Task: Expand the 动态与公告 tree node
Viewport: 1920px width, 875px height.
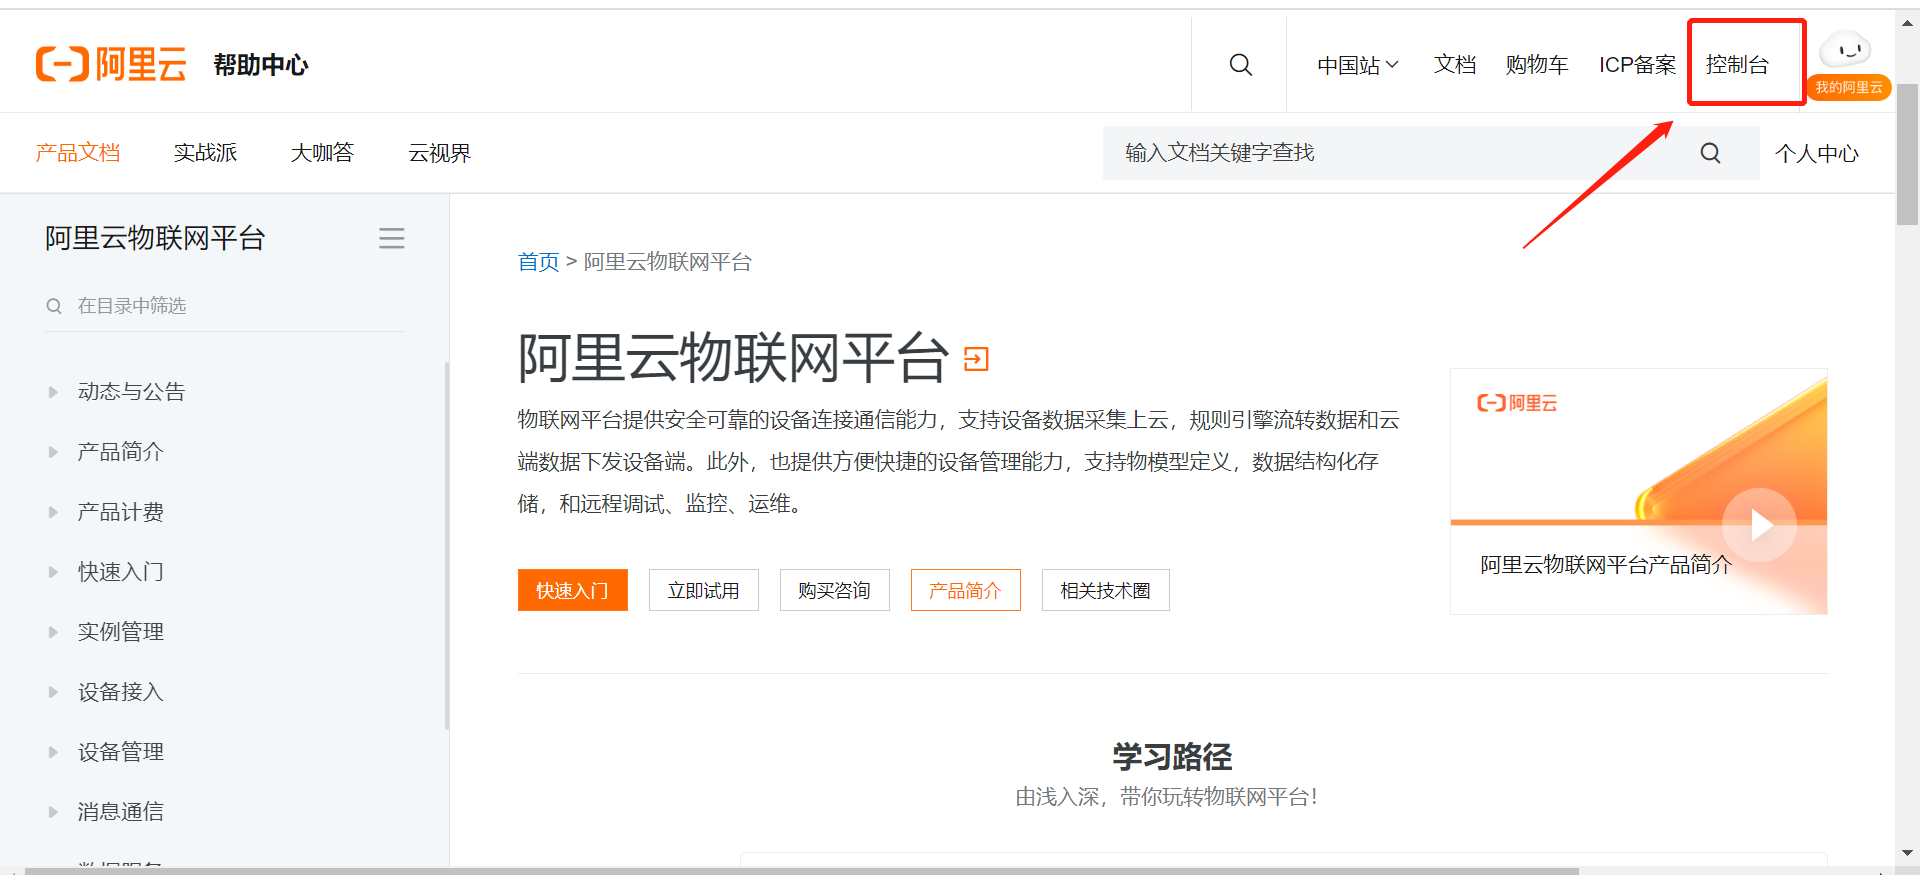Action: pos(53,392)
